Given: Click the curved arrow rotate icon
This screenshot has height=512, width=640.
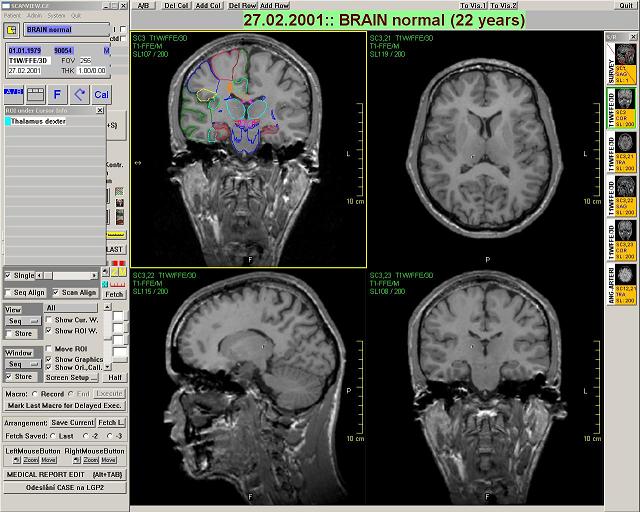Looking at the screenshot, I should point(79,94).
